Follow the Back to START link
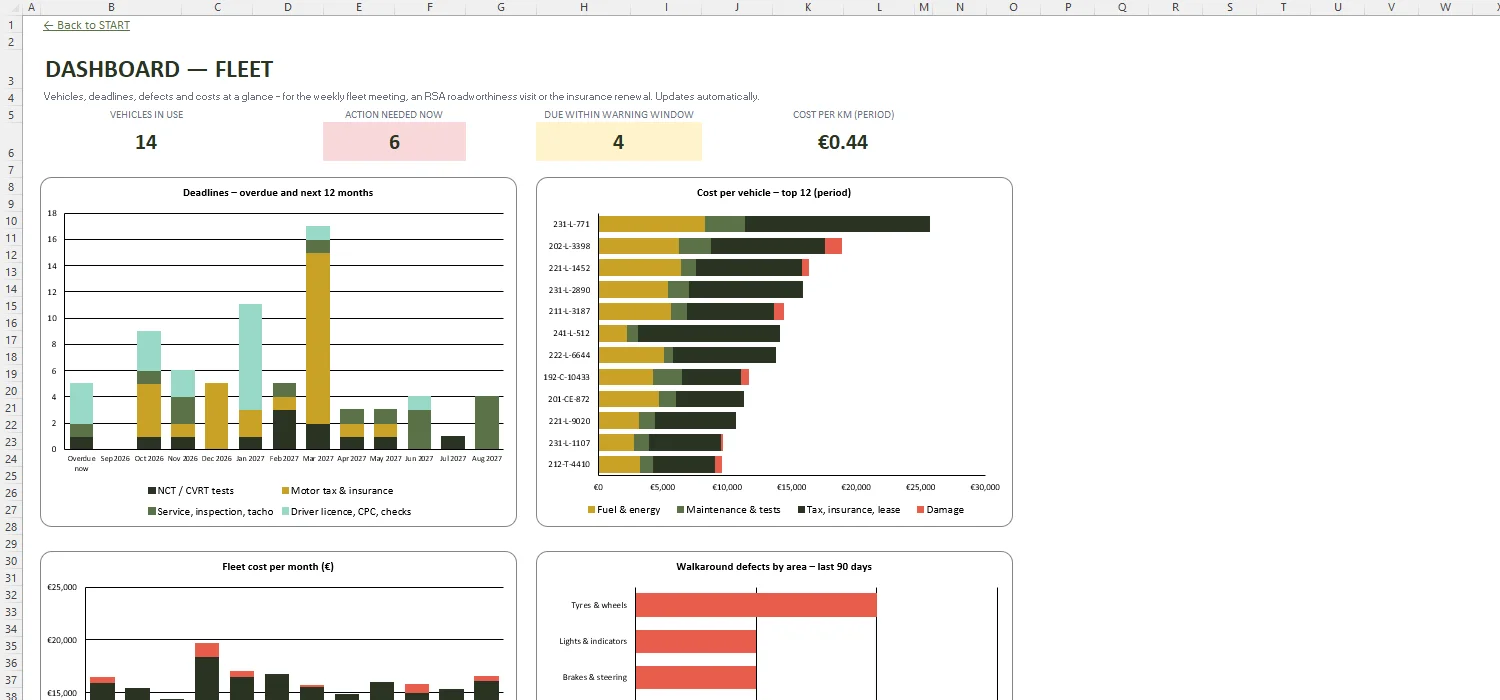The width and height of the screenshot is (1500, 700). click(87, 25)
